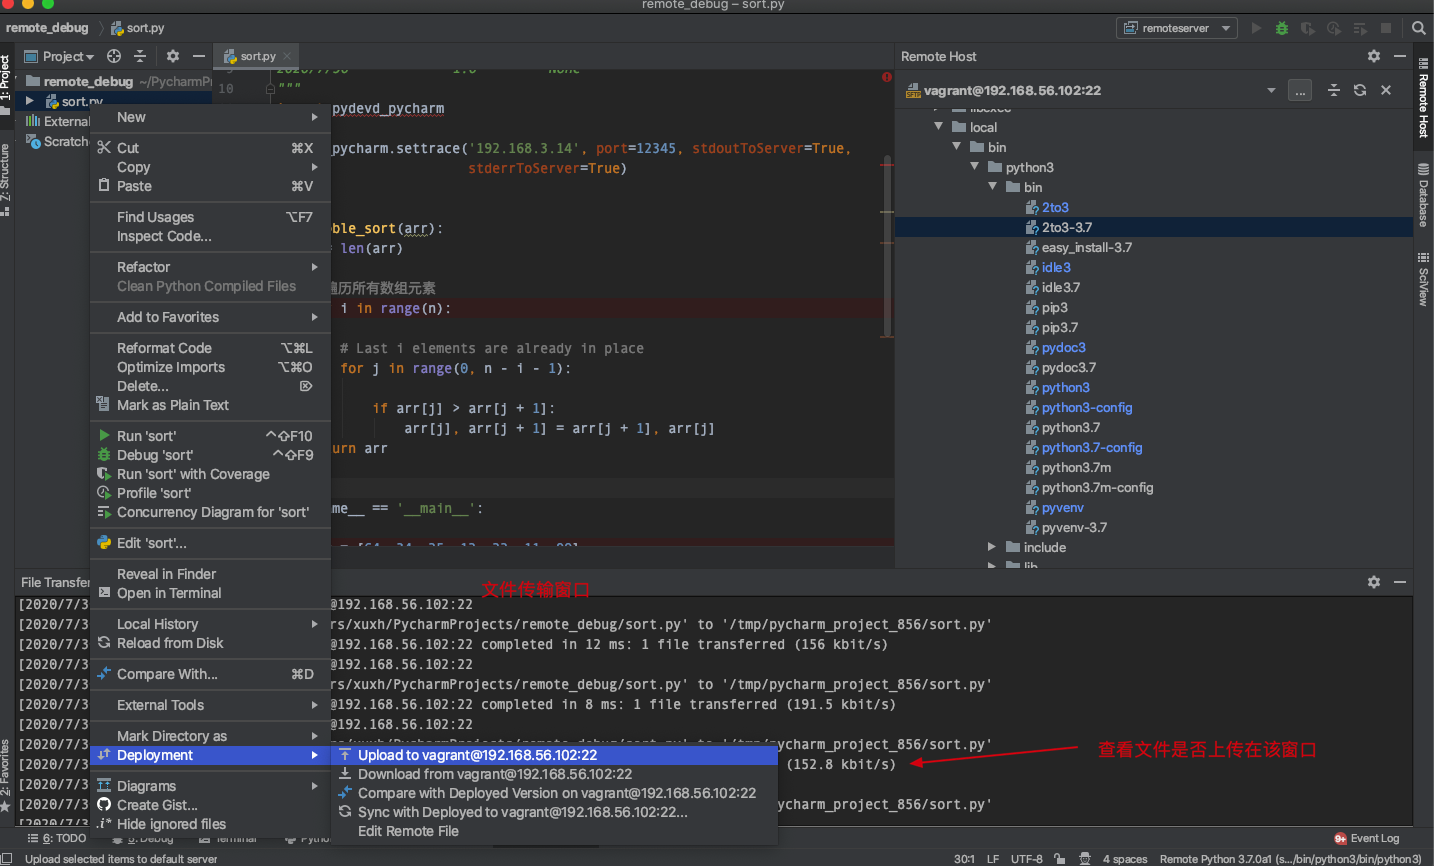Select Reformat Code from context menu
This screenshot has width=1434, height=866.
pyautogui.click(x=210, y=348)
